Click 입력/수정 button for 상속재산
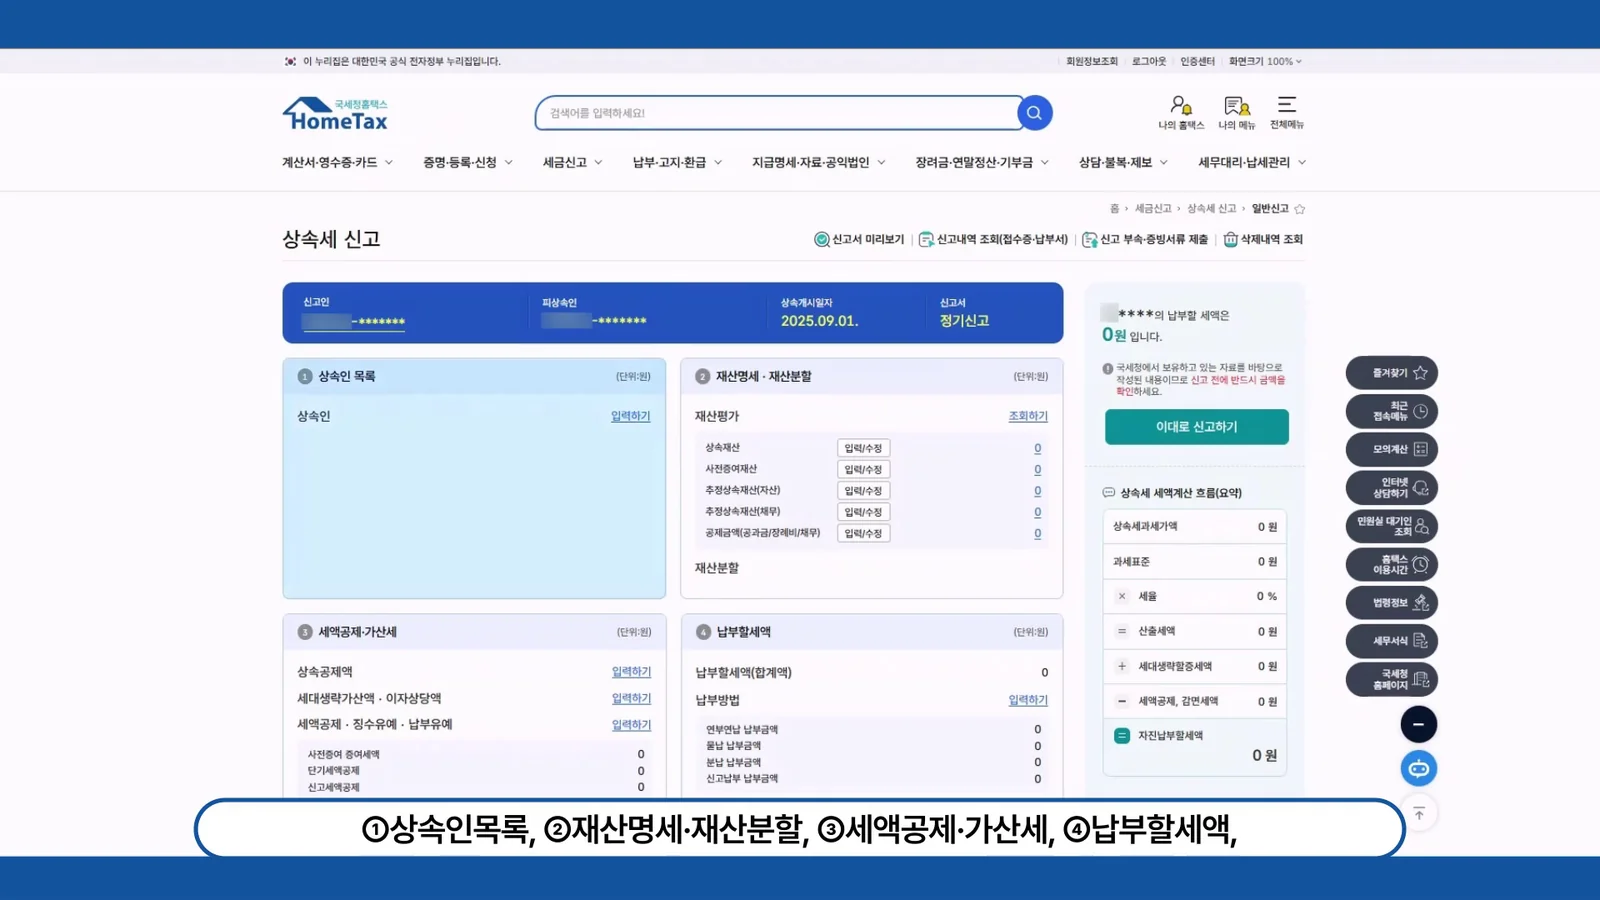The image size is (1600, 900). coord(863,448)
